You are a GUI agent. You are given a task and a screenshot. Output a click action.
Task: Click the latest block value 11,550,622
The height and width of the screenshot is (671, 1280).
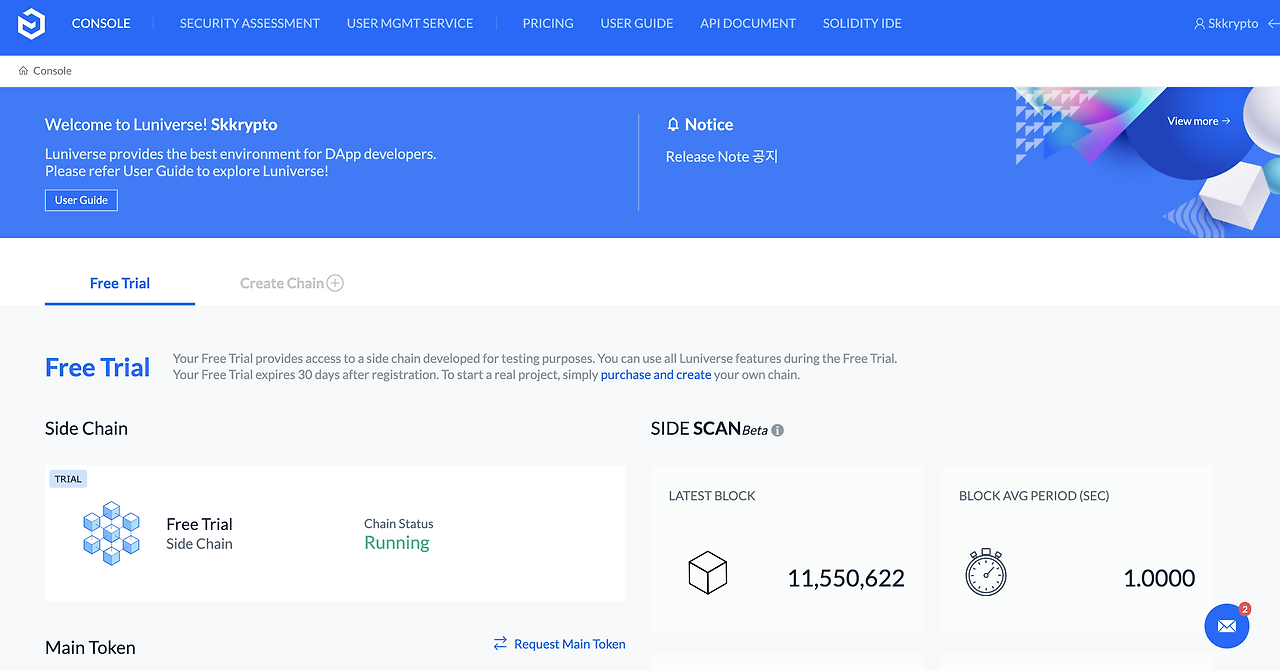click(846, 578)
